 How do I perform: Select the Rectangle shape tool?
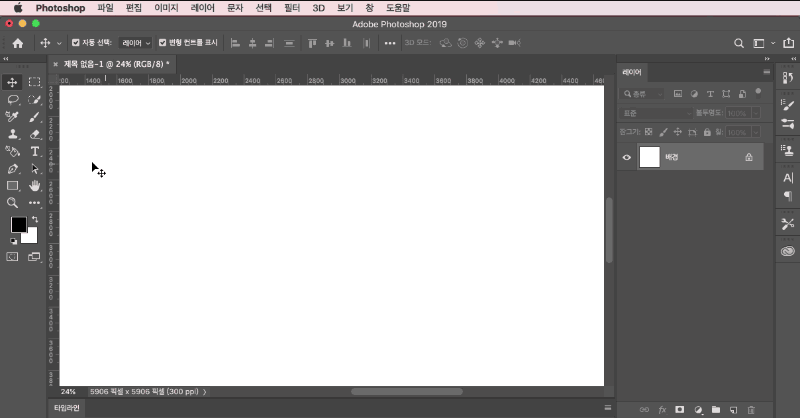(x=12, y=186)
